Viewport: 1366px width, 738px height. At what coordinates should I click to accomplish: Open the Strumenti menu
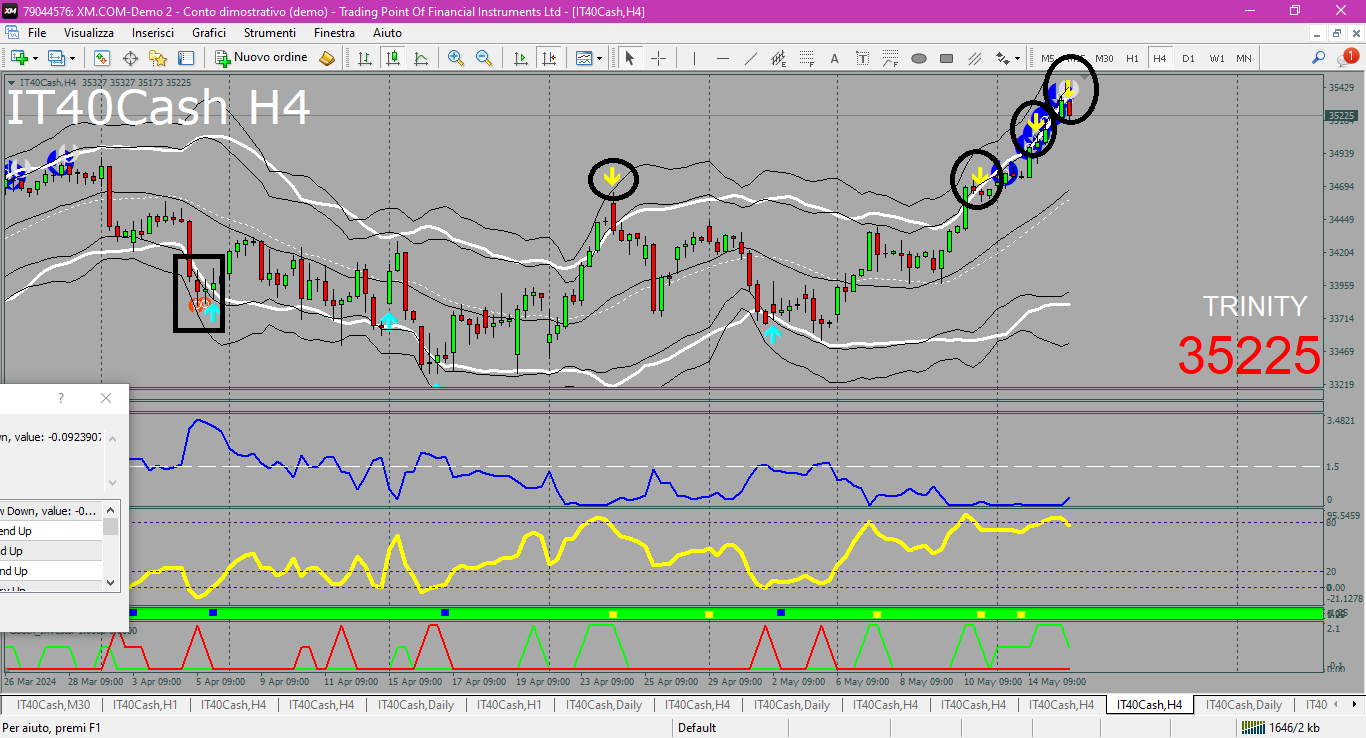[x=270, y=33]
